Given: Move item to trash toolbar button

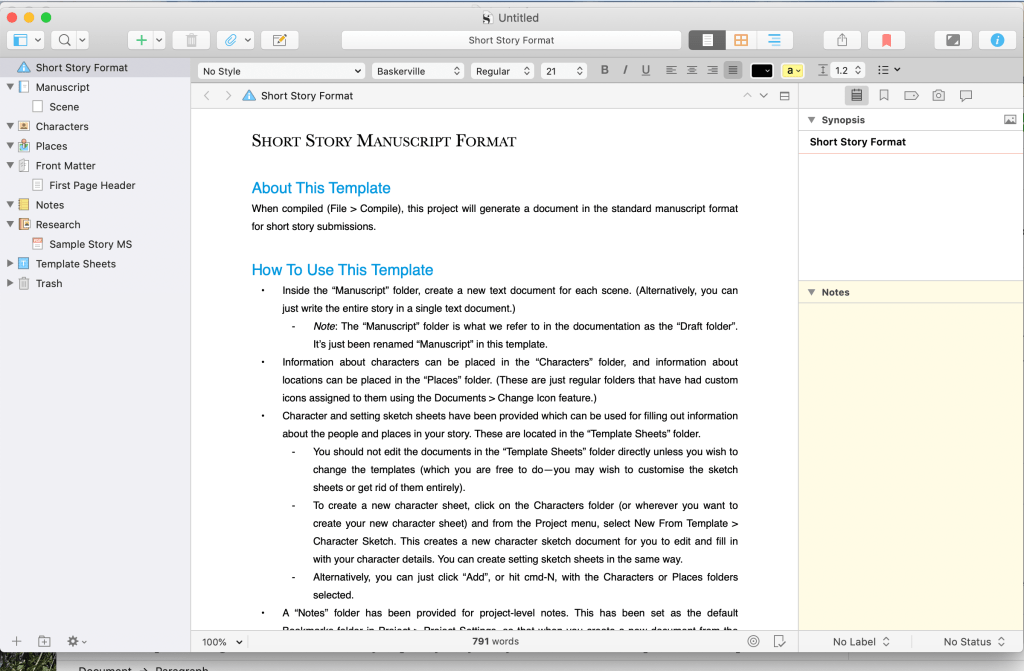Looking at the screenshot, I should (x=191, y=40).
